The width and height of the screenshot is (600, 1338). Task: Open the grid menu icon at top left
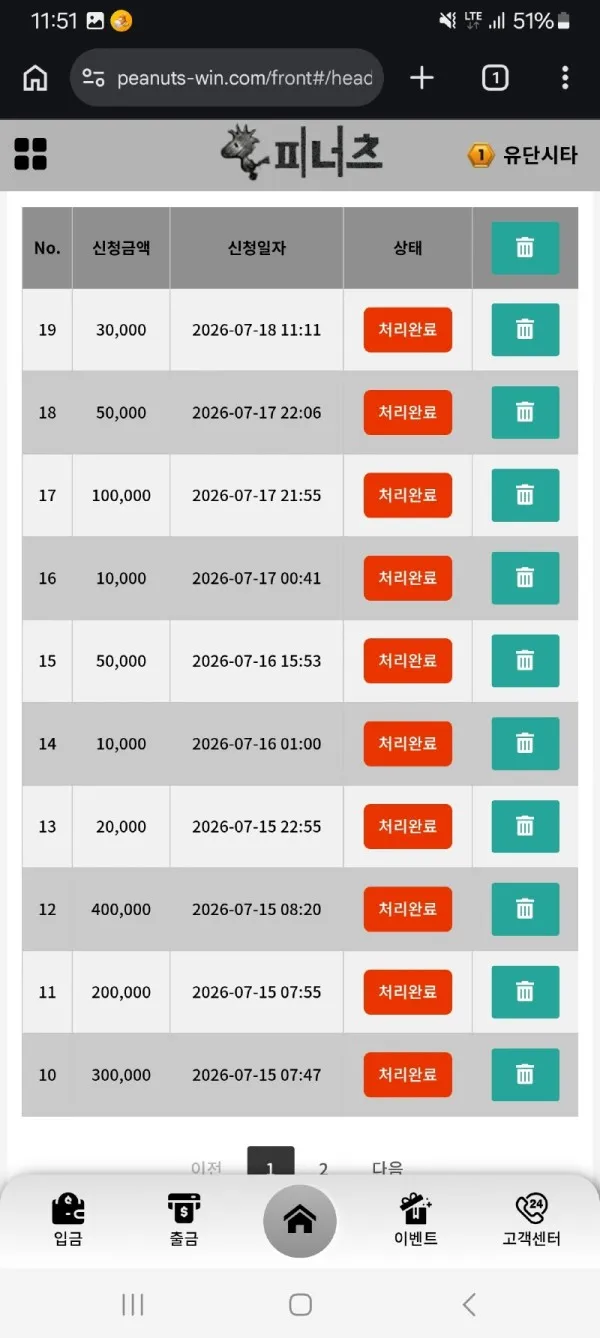click(31, 154)
